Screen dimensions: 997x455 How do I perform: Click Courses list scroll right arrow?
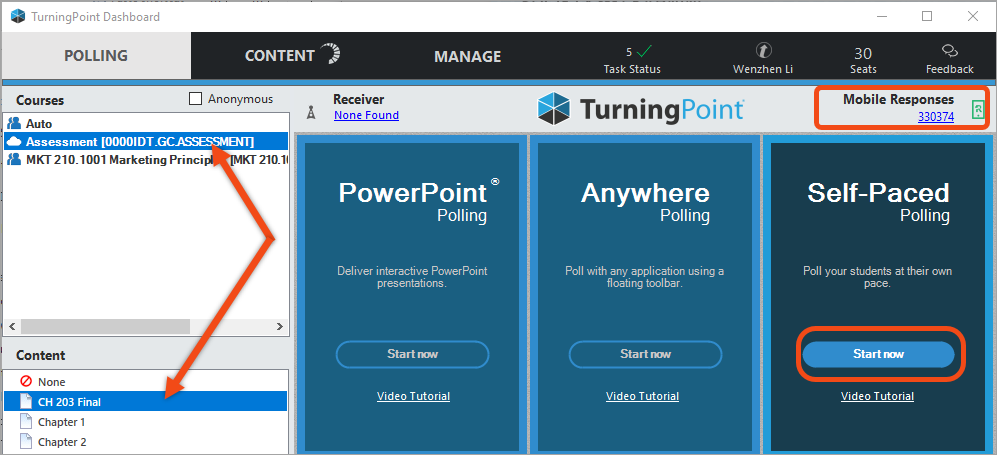coord(280,327)
